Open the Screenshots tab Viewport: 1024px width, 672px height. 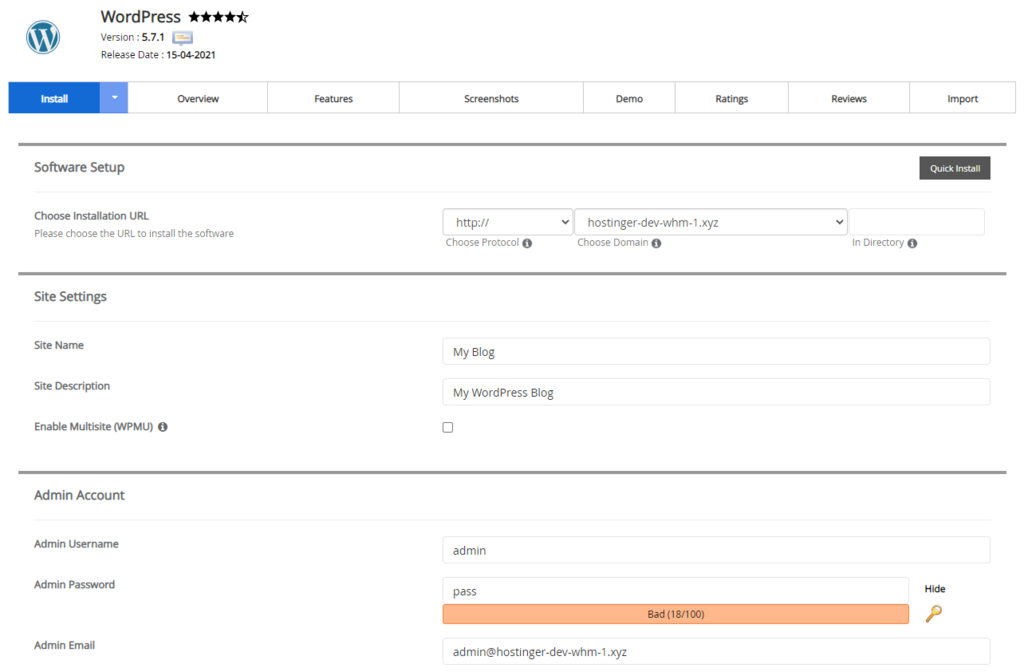tap(490, 97)
